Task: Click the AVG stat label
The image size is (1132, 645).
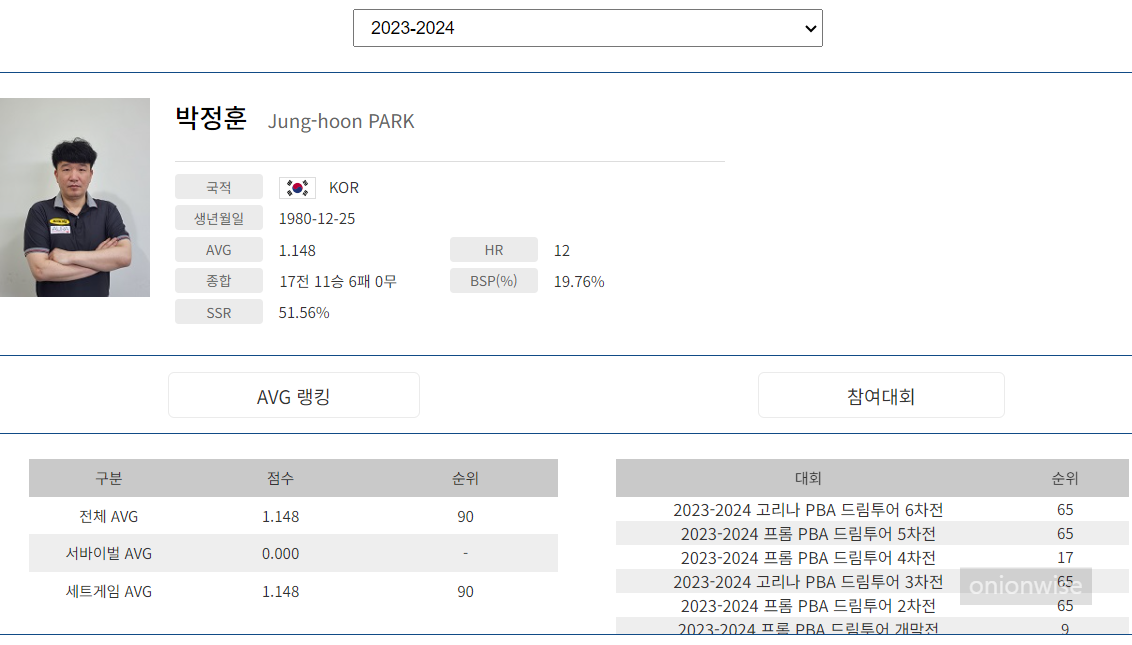Action: tap(218, 249)
